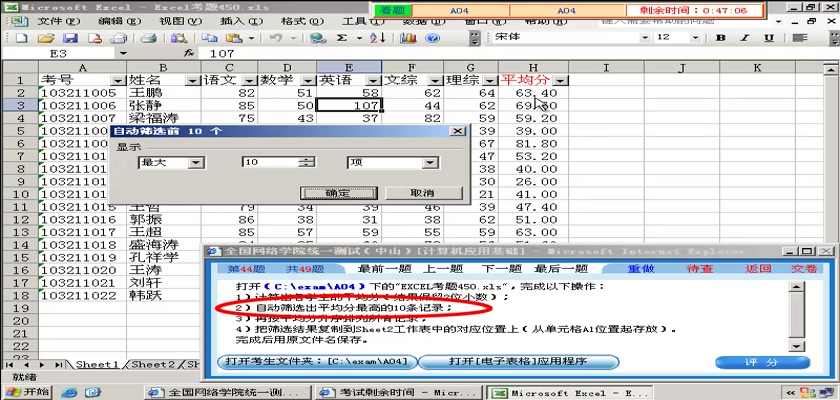This screenshot has height=400, width=840.
Task: Open the 语文 column filter arrow
Action: coord(249,80)
